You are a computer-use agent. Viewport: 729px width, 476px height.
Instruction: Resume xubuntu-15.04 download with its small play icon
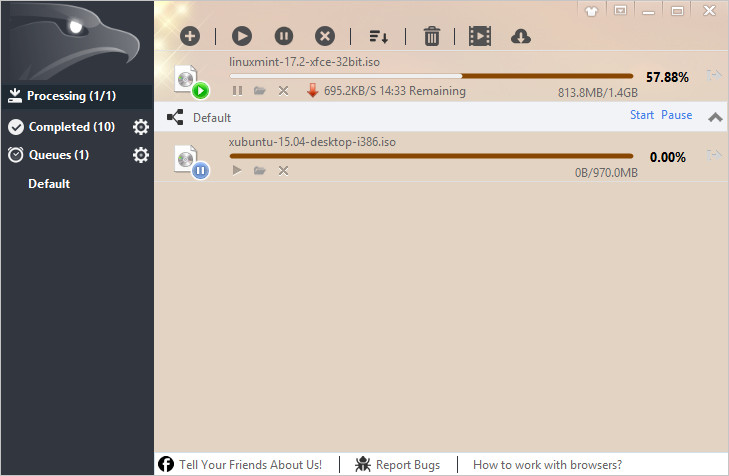237,170
